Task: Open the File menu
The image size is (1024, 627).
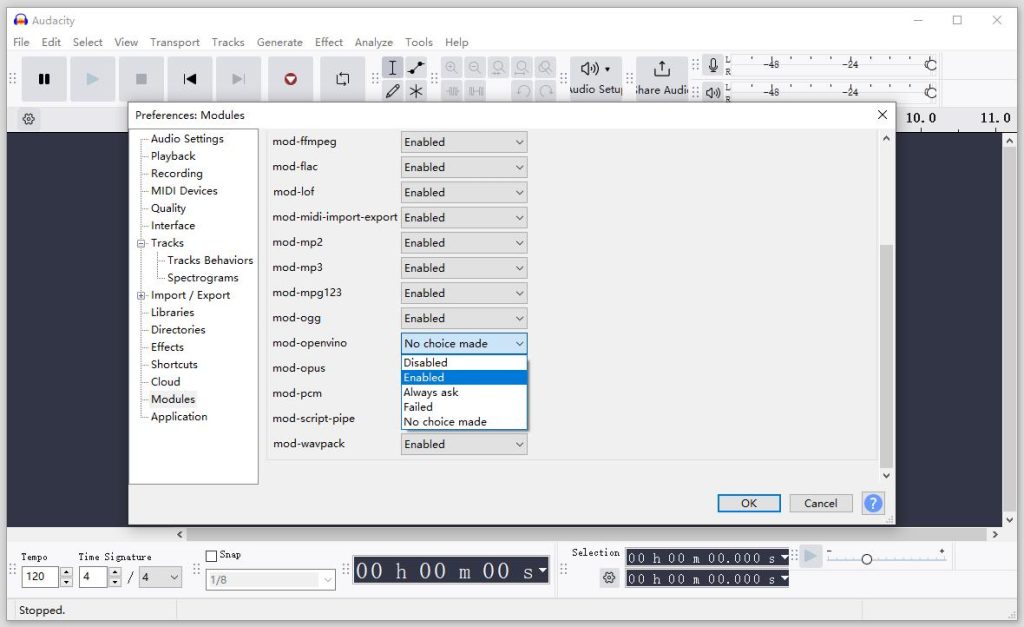Action: (x=21, y=42)
